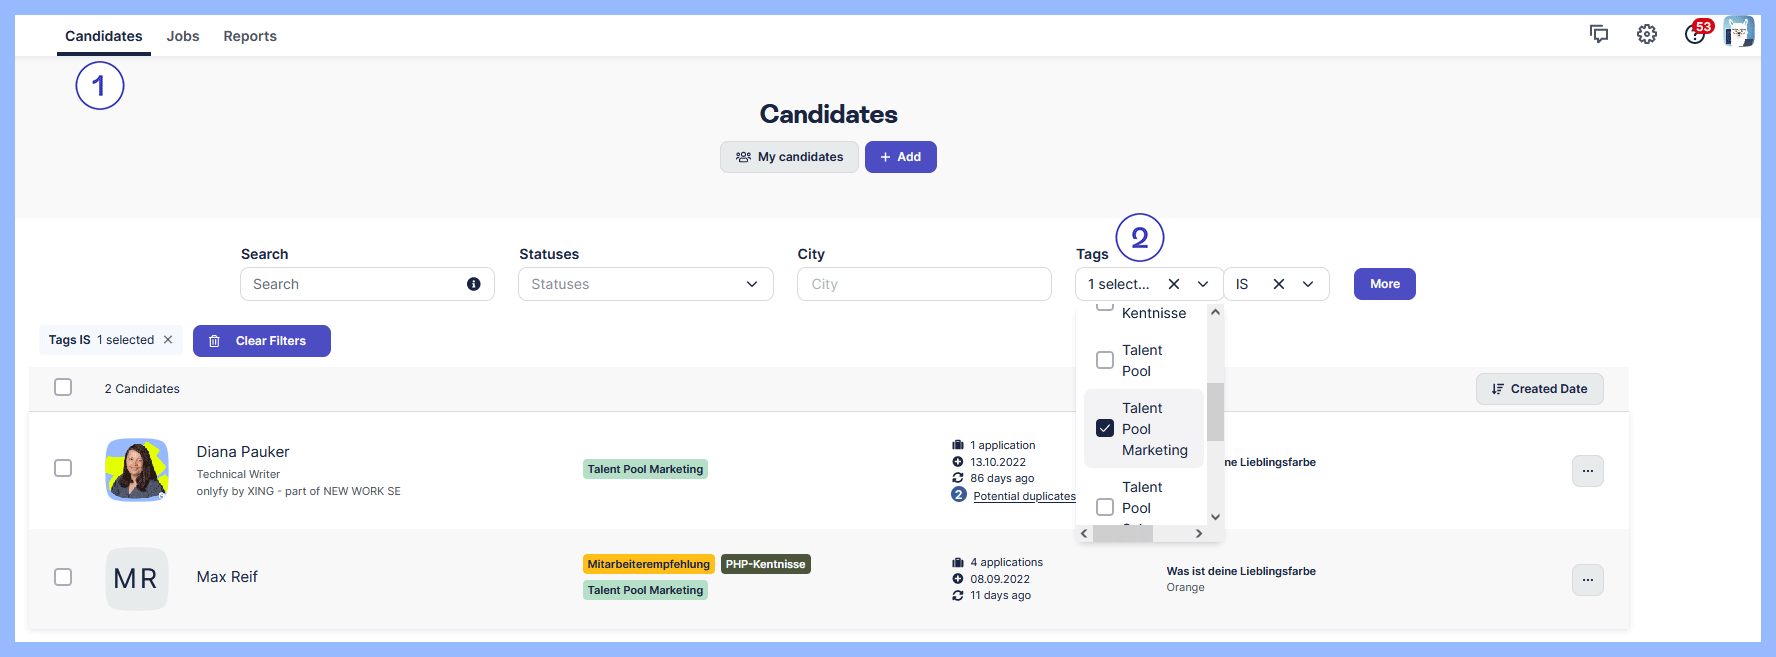Open more actions for Diana Pauker
The image size is (1776, 657).
[1587, 471]
